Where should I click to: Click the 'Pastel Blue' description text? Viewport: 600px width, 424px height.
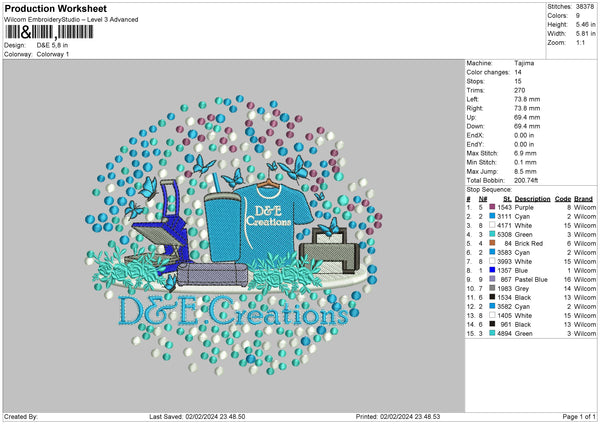(x=531, y=279)
